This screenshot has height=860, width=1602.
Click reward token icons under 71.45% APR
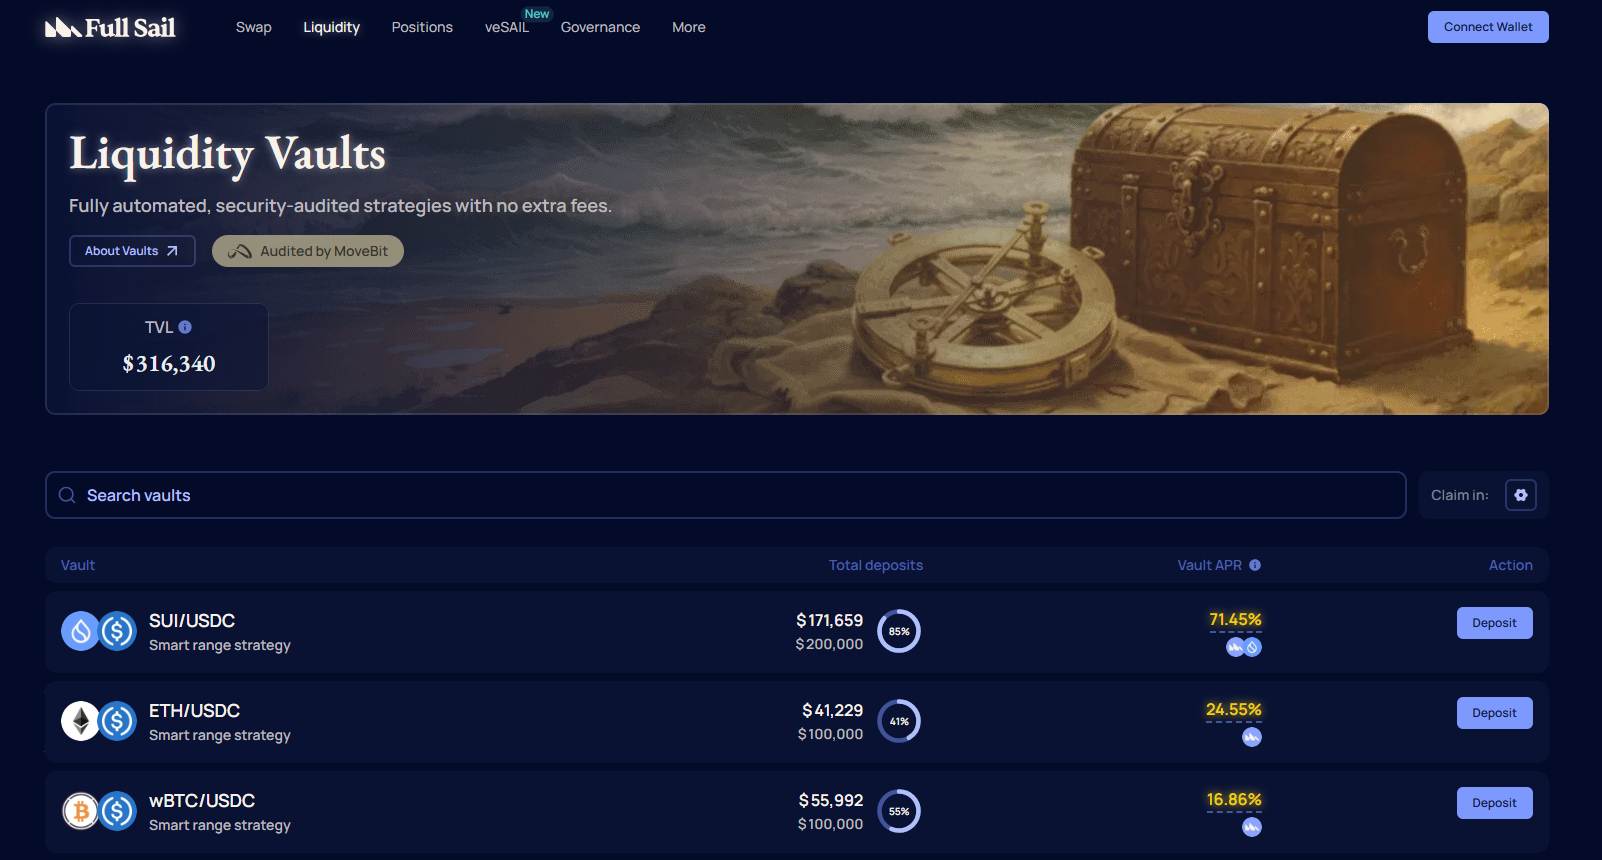tap(1243, 647)
